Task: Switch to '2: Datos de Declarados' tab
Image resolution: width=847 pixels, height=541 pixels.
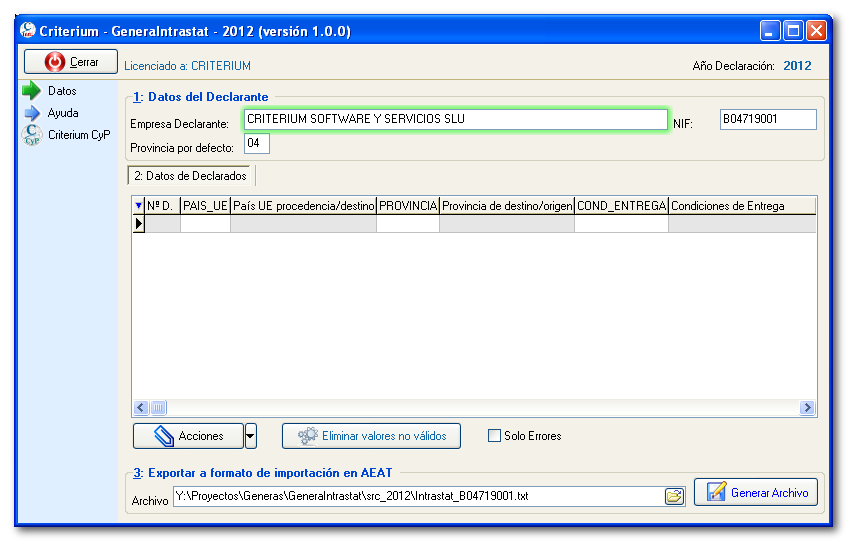Action: click(x=190, y=176)
